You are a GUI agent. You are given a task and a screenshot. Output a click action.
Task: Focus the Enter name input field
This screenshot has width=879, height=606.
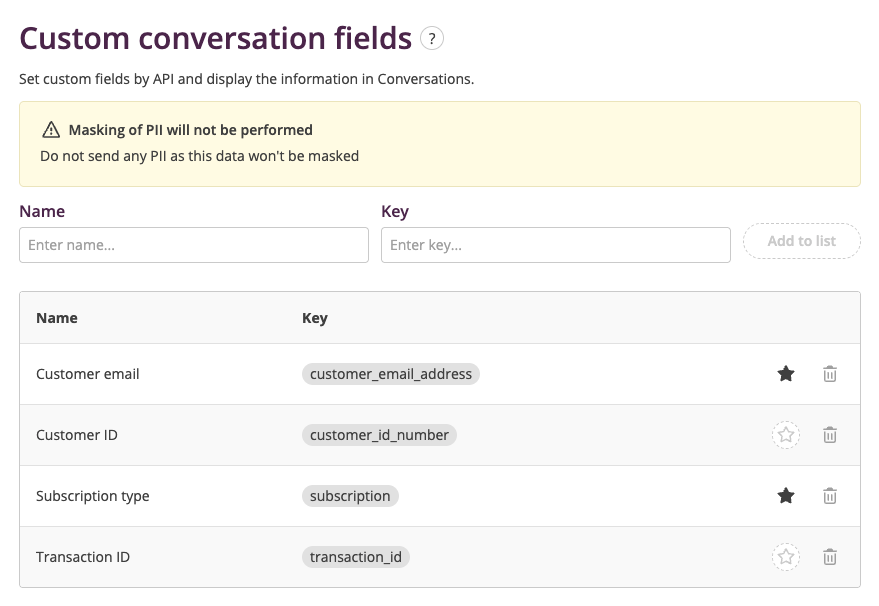tap(194, 245)
